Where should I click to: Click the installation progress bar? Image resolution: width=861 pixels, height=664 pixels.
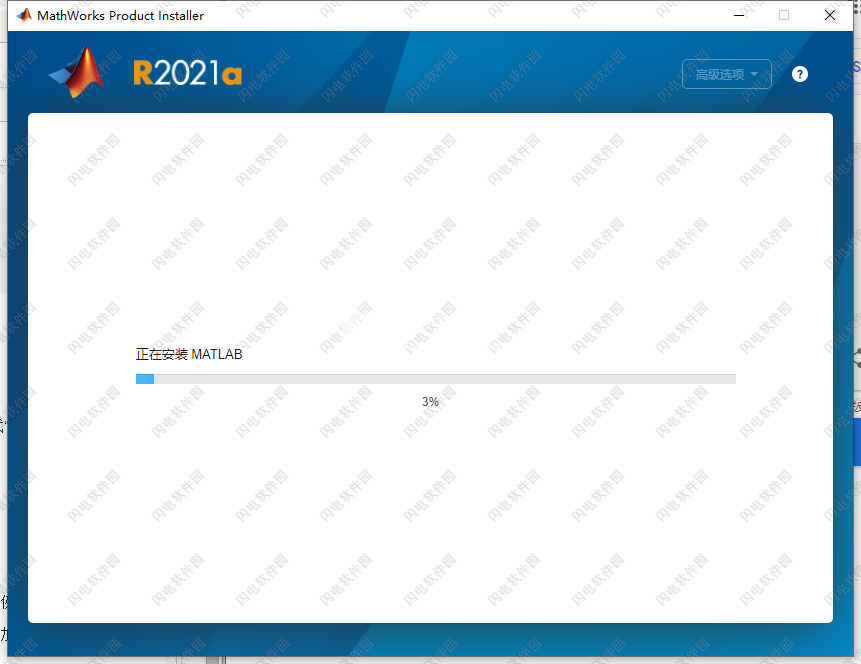435,379
